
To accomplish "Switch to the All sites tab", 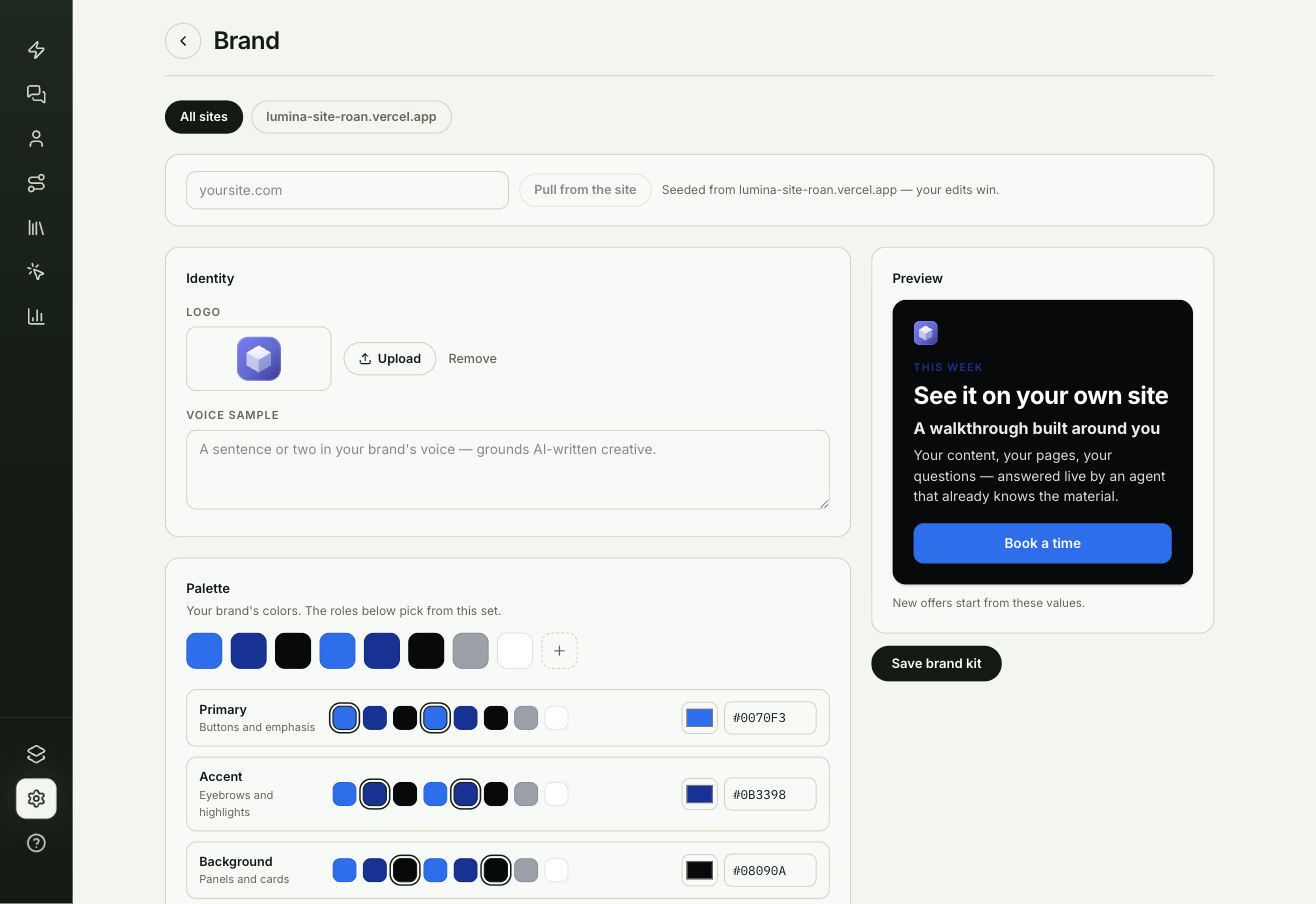I will pos(204,117).
